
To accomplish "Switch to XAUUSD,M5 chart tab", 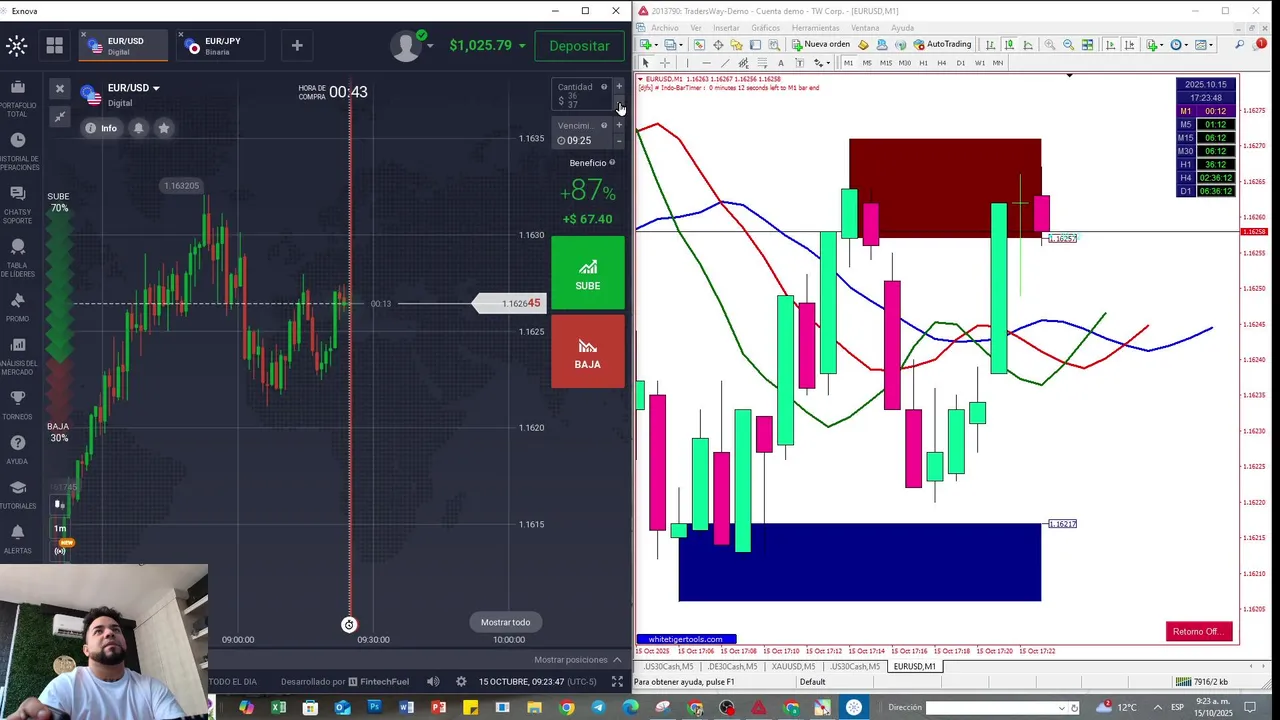I will (792, 667).
